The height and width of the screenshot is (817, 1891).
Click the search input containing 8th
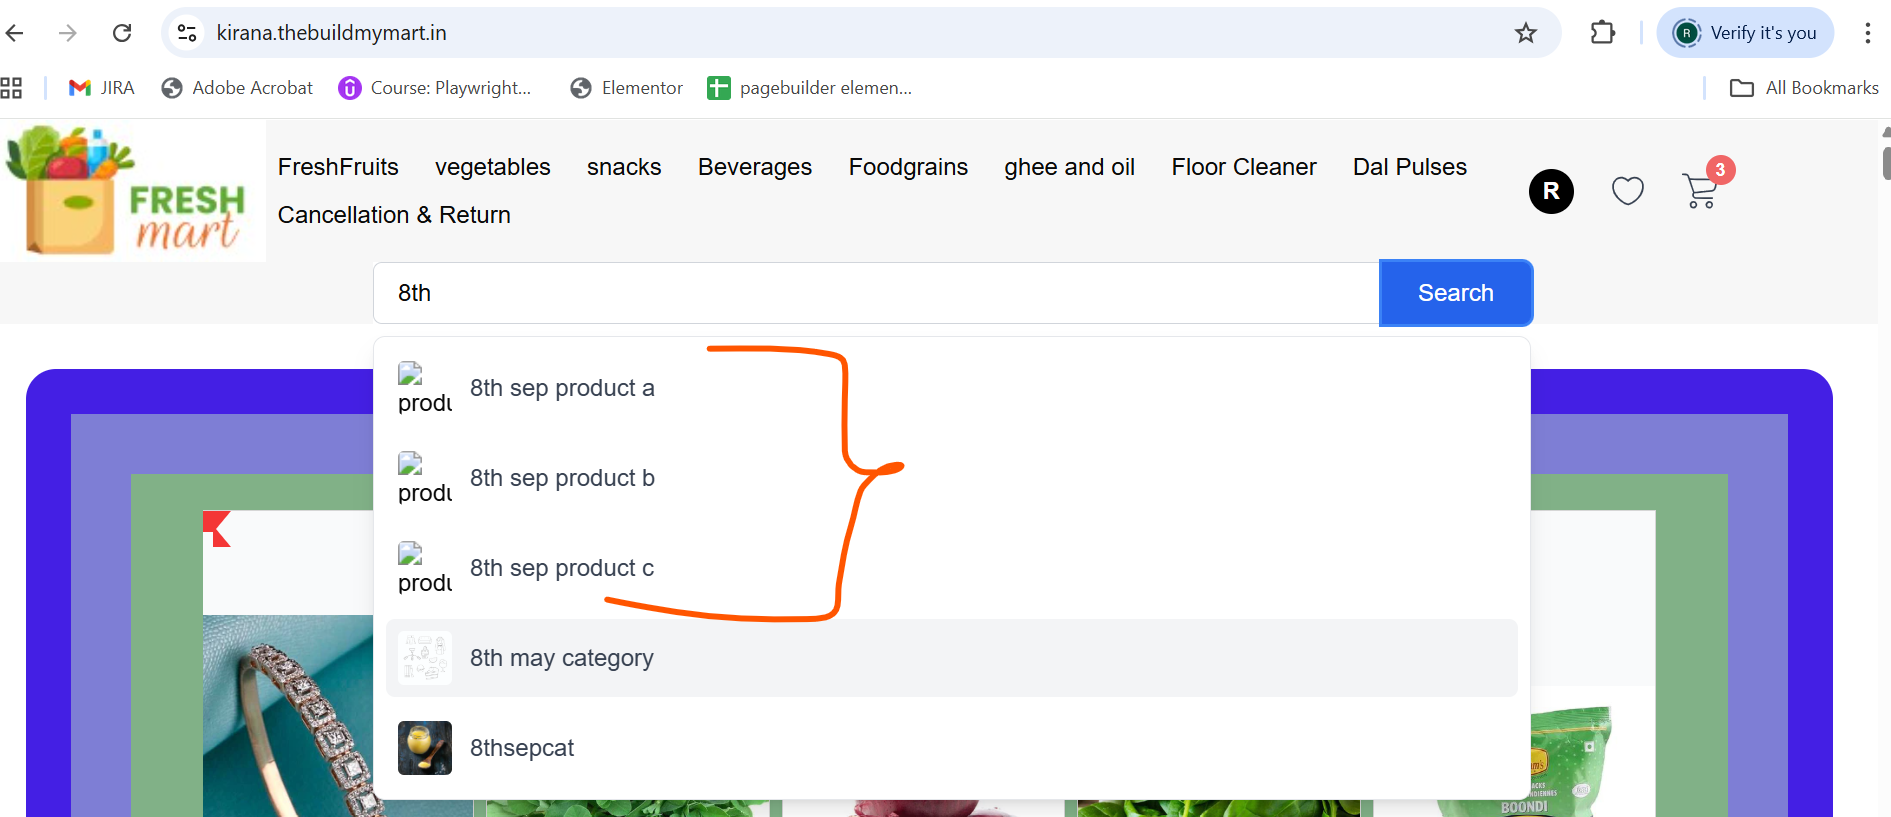[876, 293]
